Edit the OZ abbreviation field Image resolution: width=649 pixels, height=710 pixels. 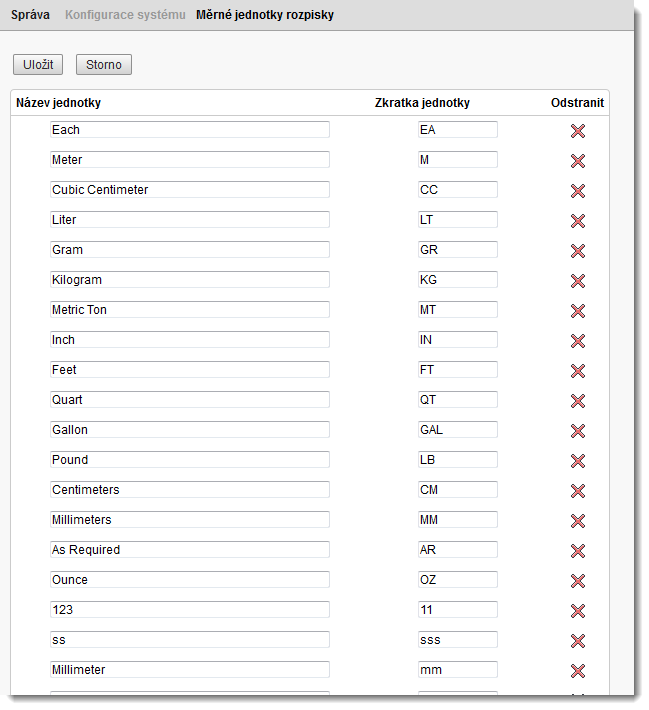click(457, 580)
